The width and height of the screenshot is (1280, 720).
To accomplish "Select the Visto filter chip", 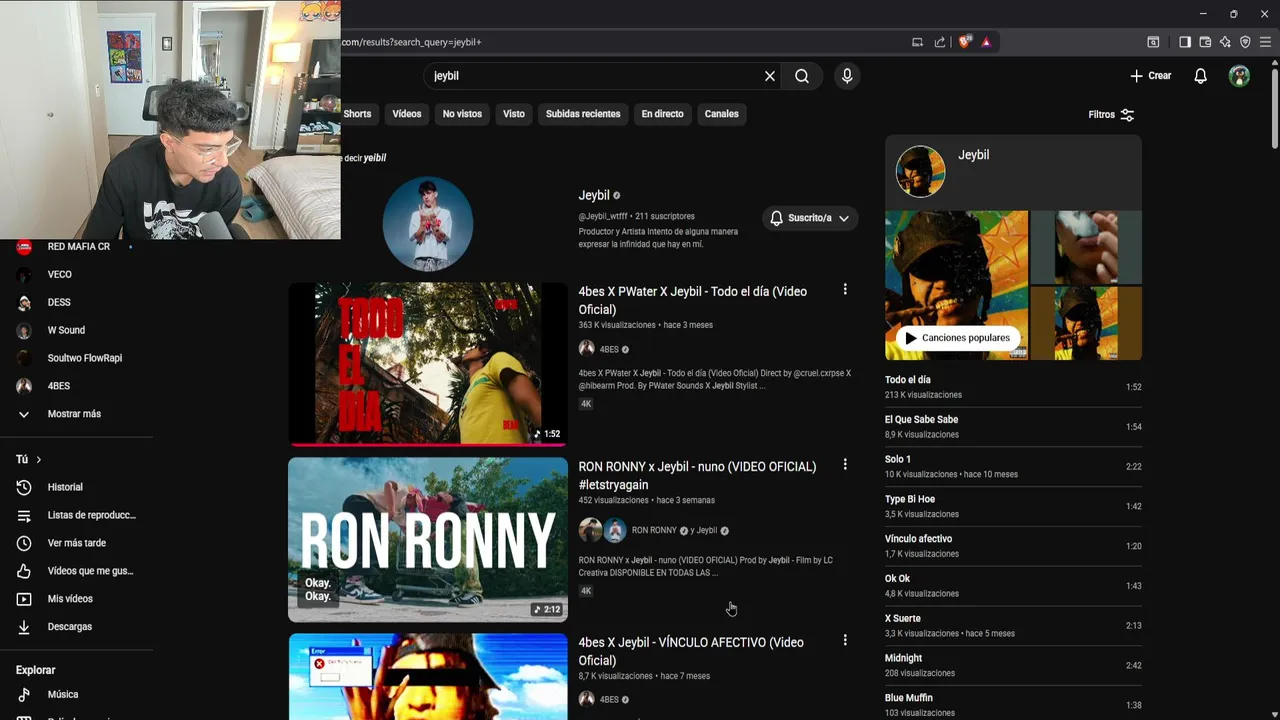I will [514, 114].
